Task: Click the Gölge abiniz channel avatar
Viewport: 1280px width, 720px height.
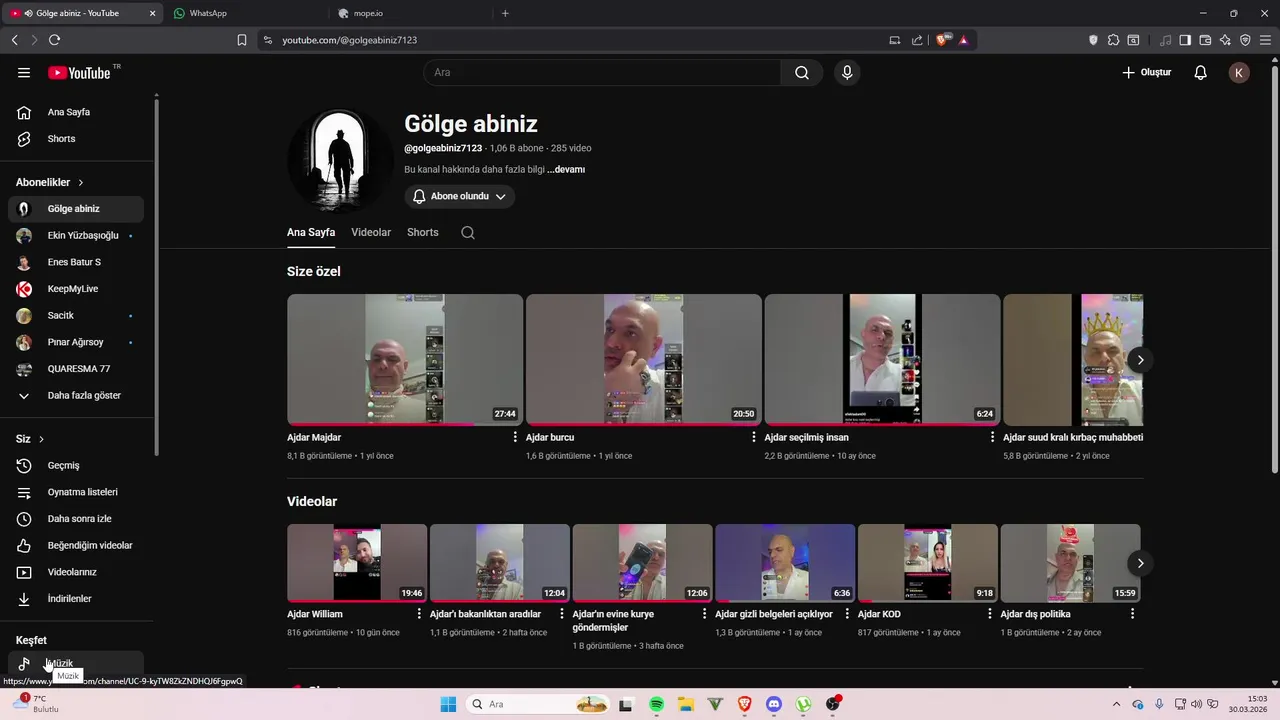Action: click(341, 161)
